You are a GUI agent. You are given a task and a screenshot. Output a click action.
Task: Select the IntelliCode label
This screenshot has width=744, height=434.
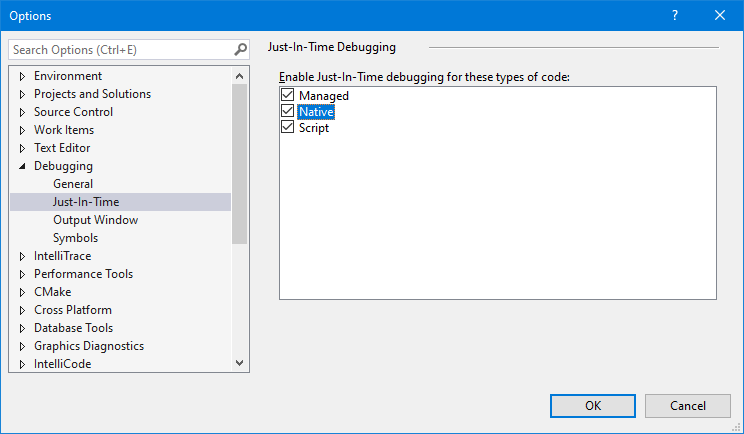click(x=63, y=364)
